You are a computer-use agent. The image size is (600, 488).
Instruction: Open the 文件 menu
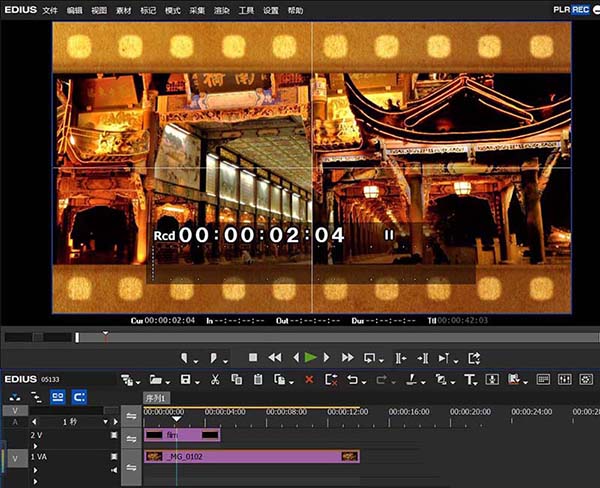pos(50,10)
